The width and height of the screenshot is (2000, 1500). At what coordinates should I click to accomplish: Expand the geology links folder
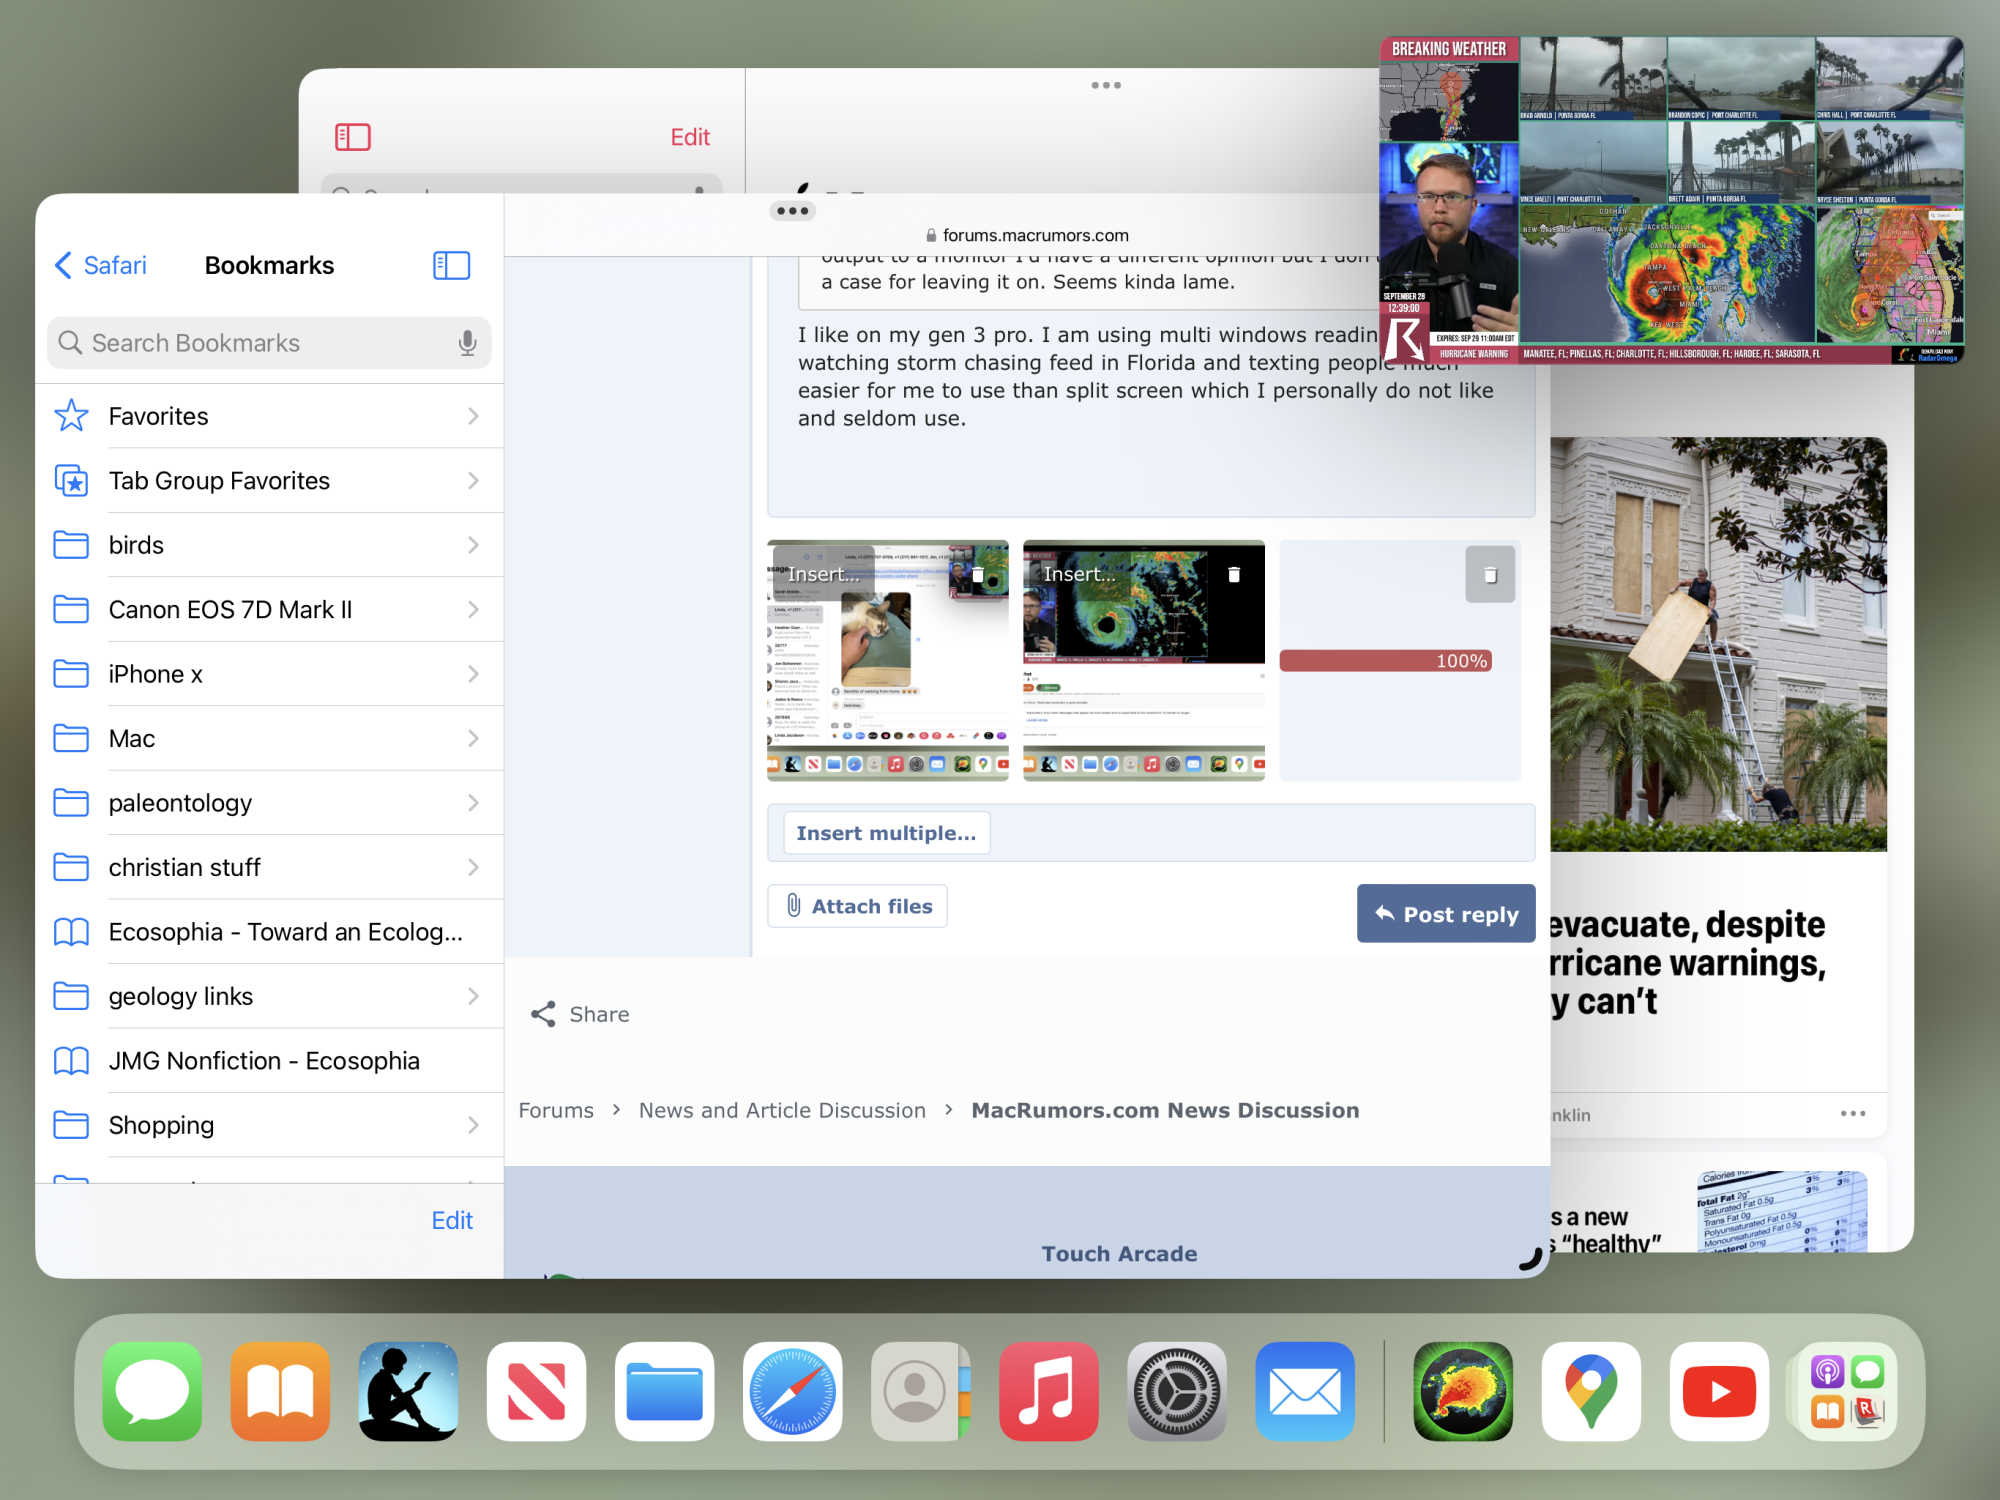point(268,996)
